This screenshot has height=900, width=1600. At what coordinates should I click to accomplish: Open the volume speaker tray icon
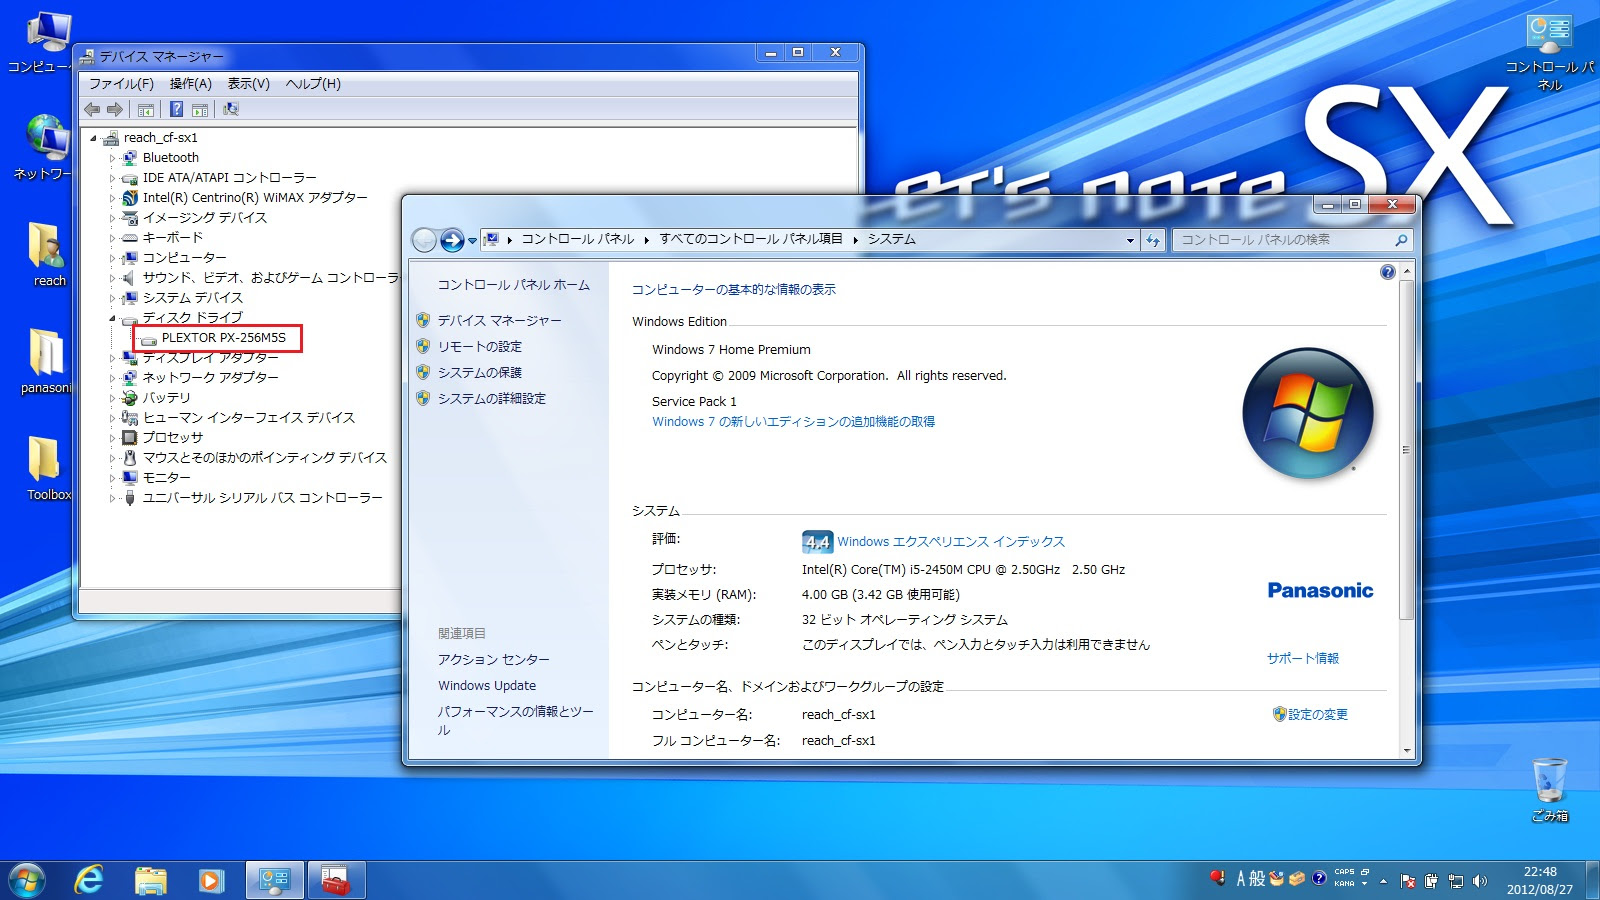(1480, 881)
